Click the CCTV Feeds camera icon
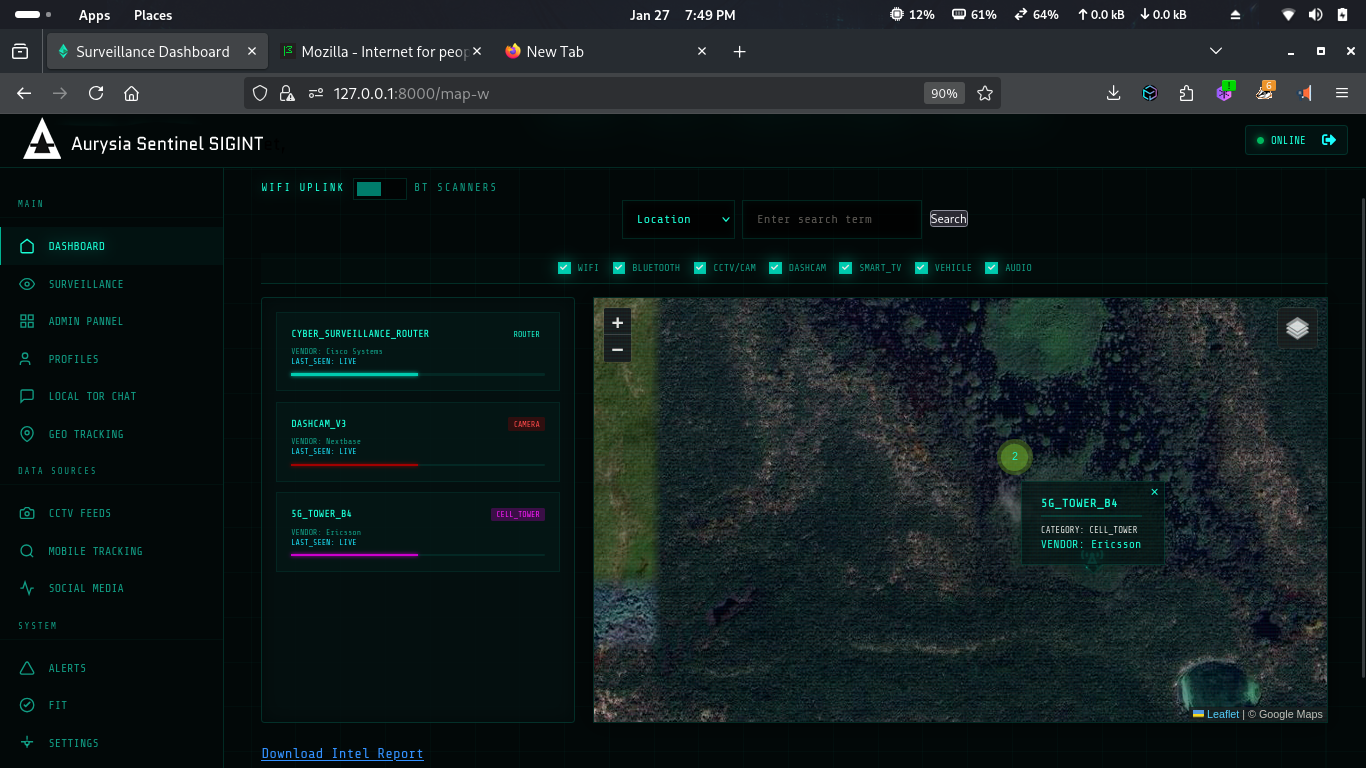Viewport: 1366px width, 768px height. coord(27,513)
